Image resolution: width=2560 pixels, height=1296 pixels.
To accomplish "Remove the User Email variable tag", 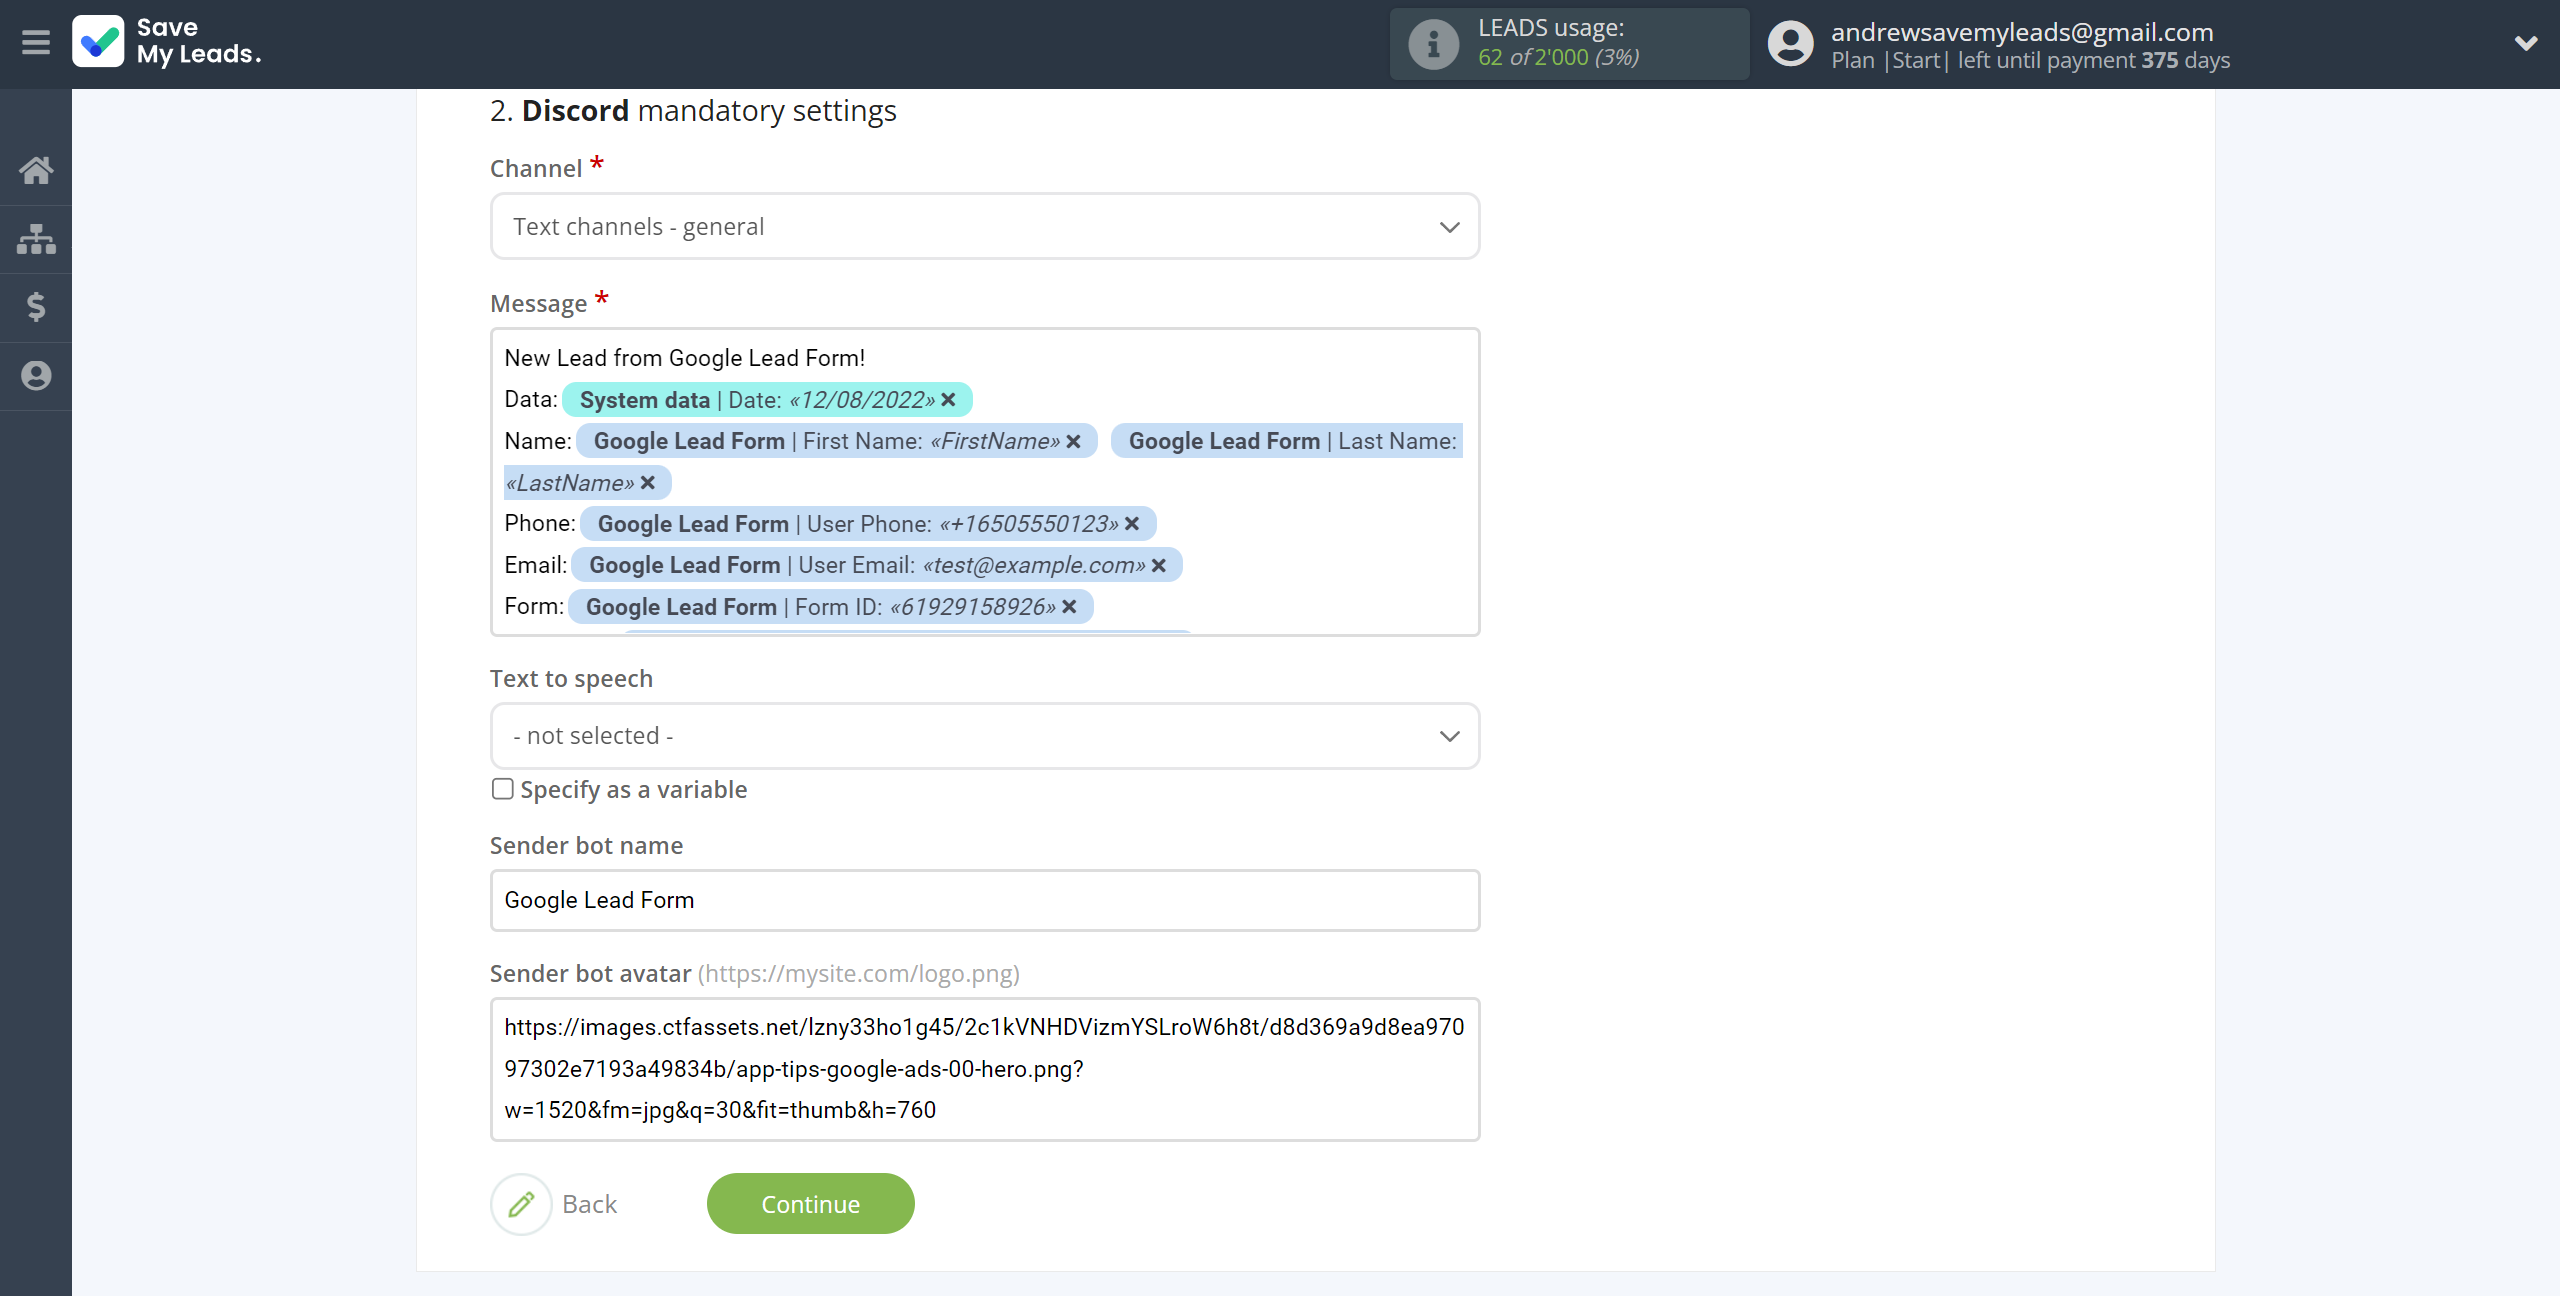I will point(1159,565).
